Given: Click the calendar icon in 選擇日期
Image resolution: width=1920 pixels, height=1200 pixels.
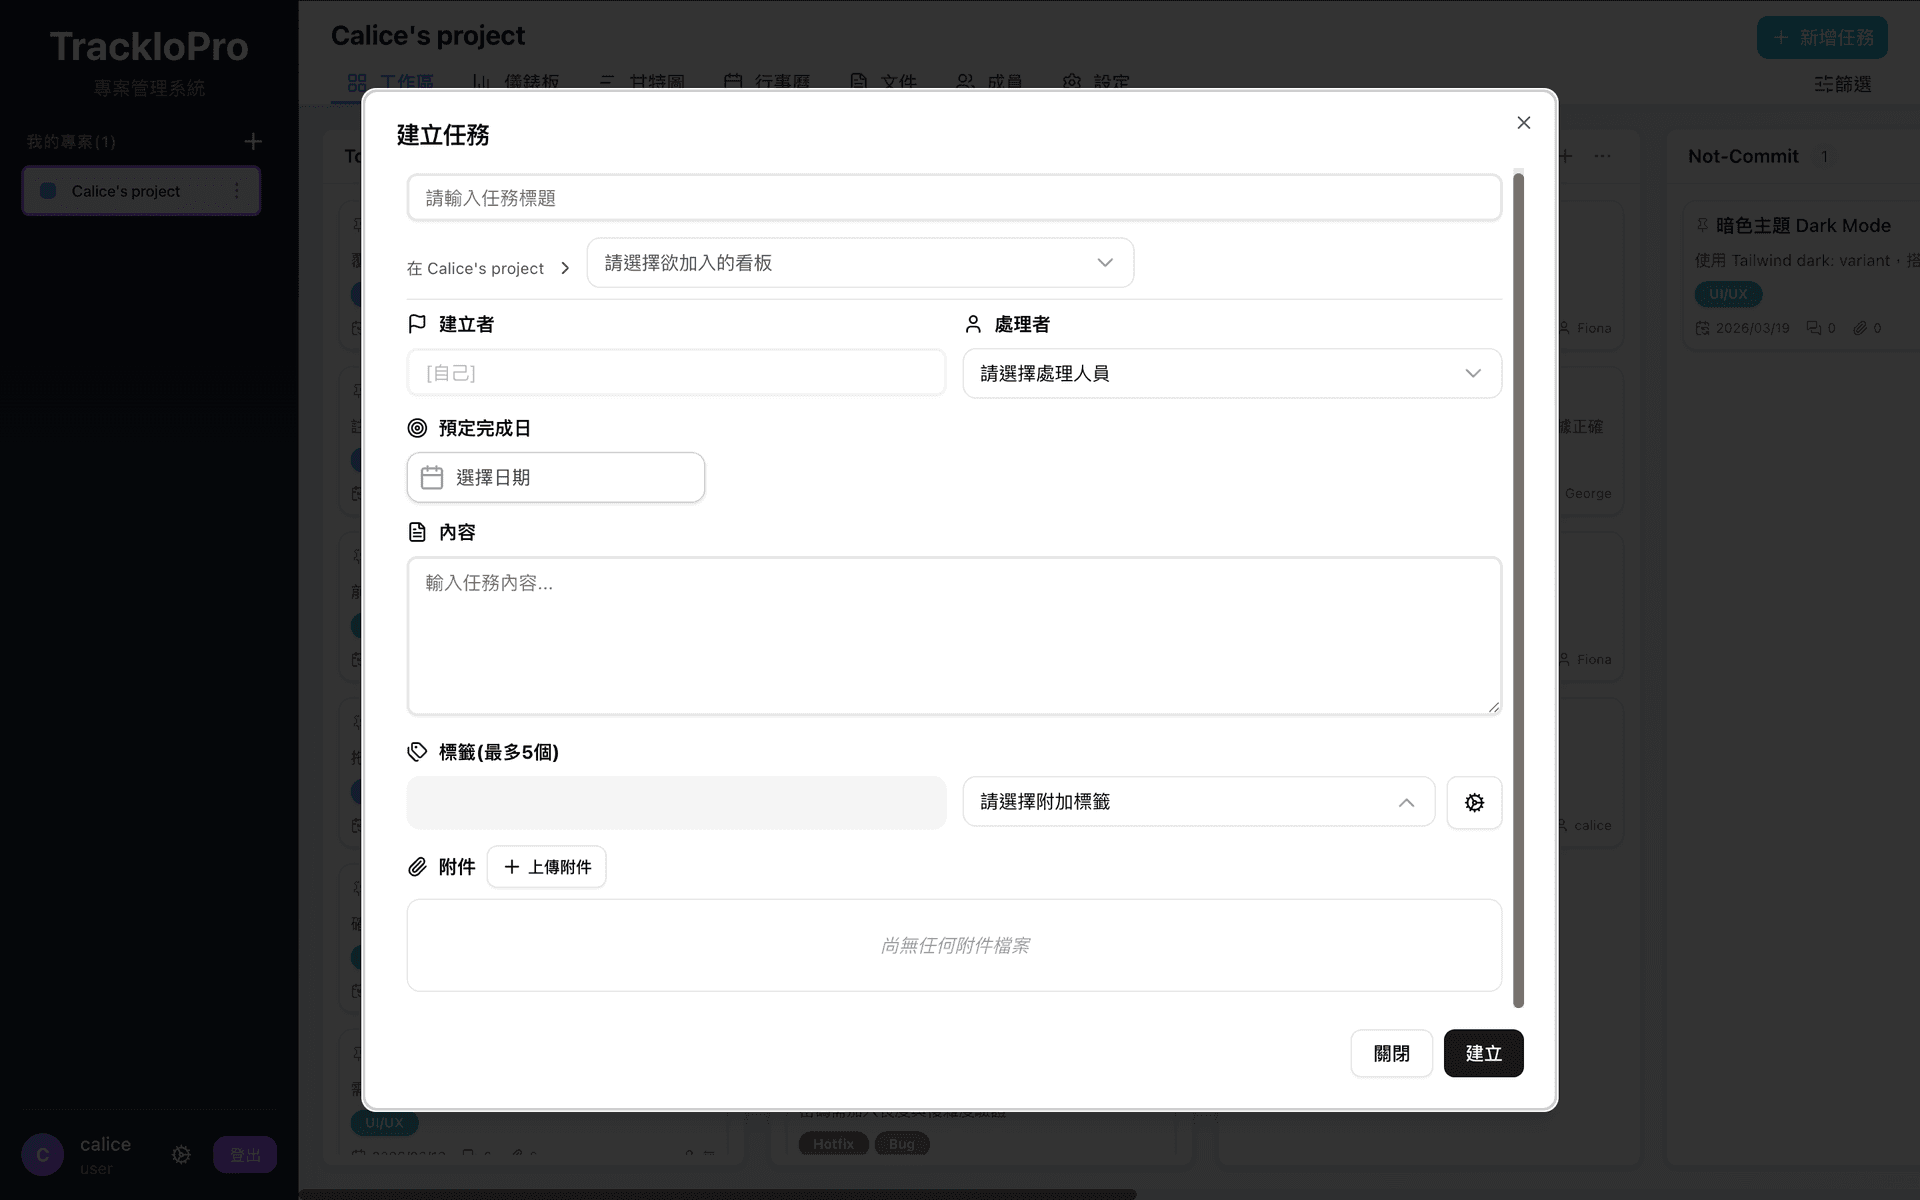Looking at the screenshot, I should (432, 478).
